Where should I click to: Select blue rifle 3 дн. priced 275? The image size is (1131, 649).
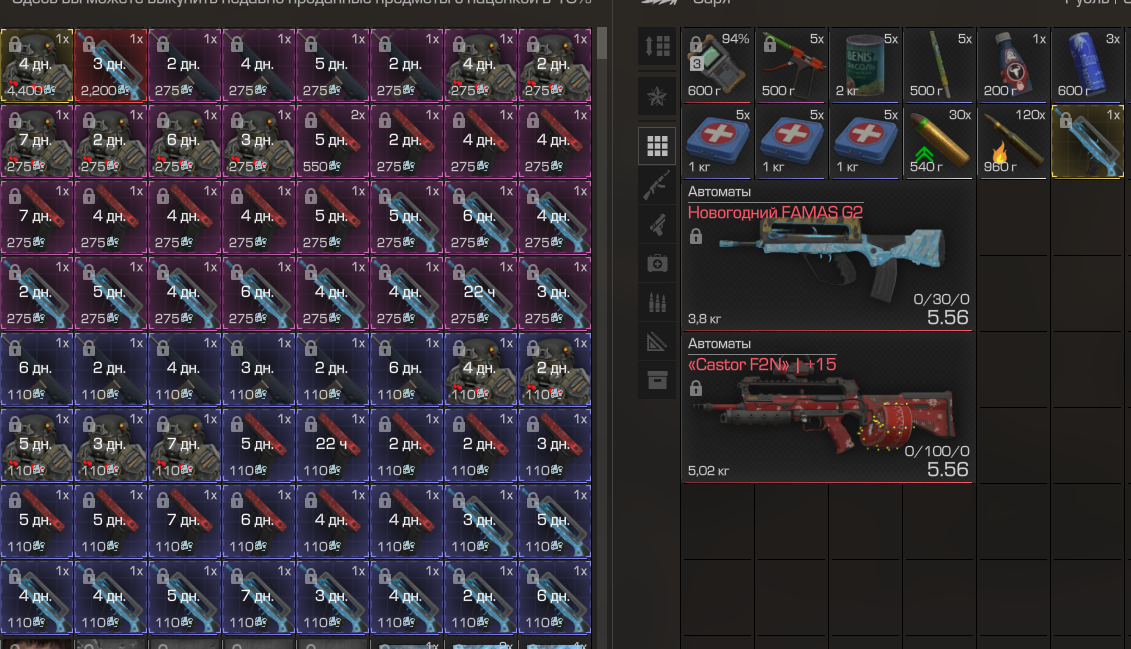coord(555,293)
